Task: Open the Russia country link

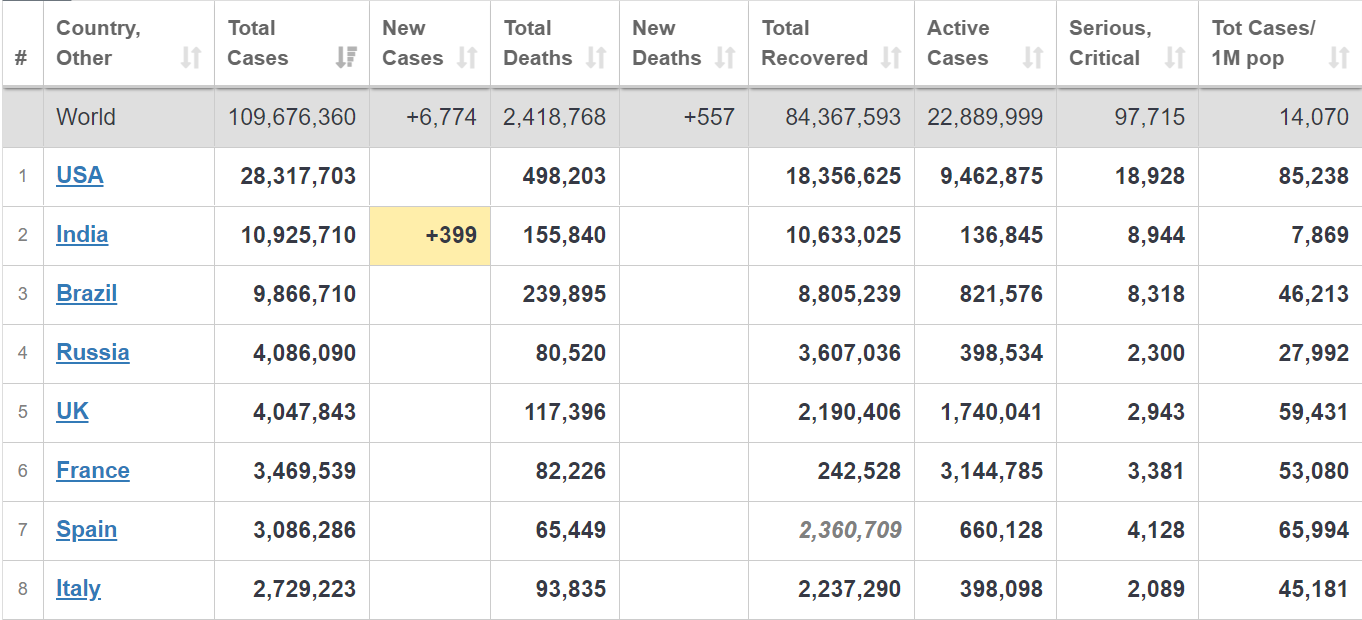Action: [93, 353]
